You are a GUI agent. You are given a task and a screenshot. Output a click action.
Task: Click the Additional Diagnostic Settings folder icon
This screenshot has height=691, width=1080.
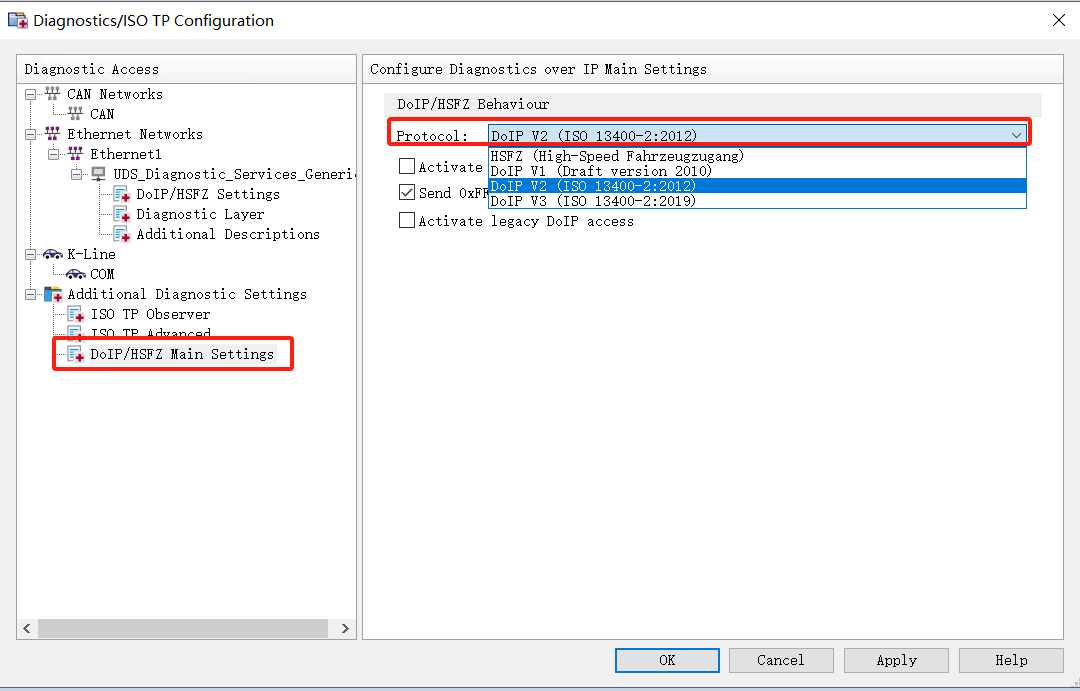click(x=52, y=294)
